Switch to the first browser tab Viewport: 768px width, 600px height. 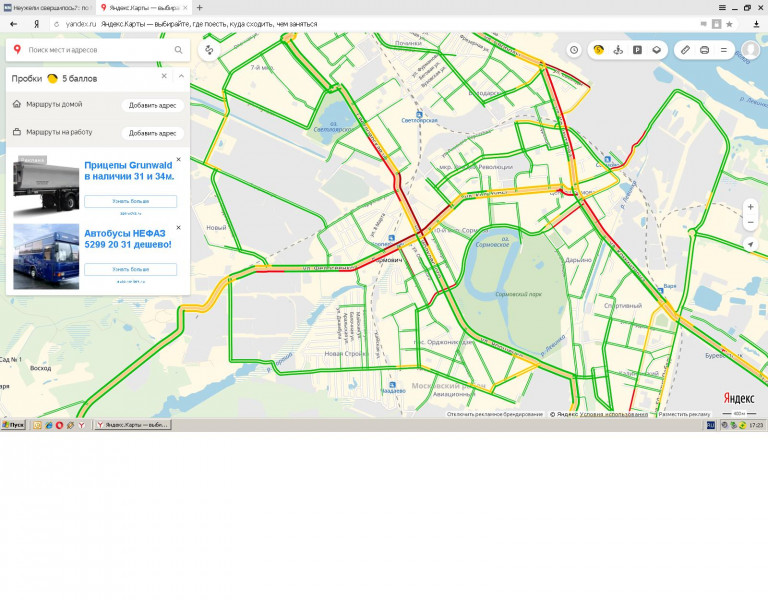click(47, 8)
